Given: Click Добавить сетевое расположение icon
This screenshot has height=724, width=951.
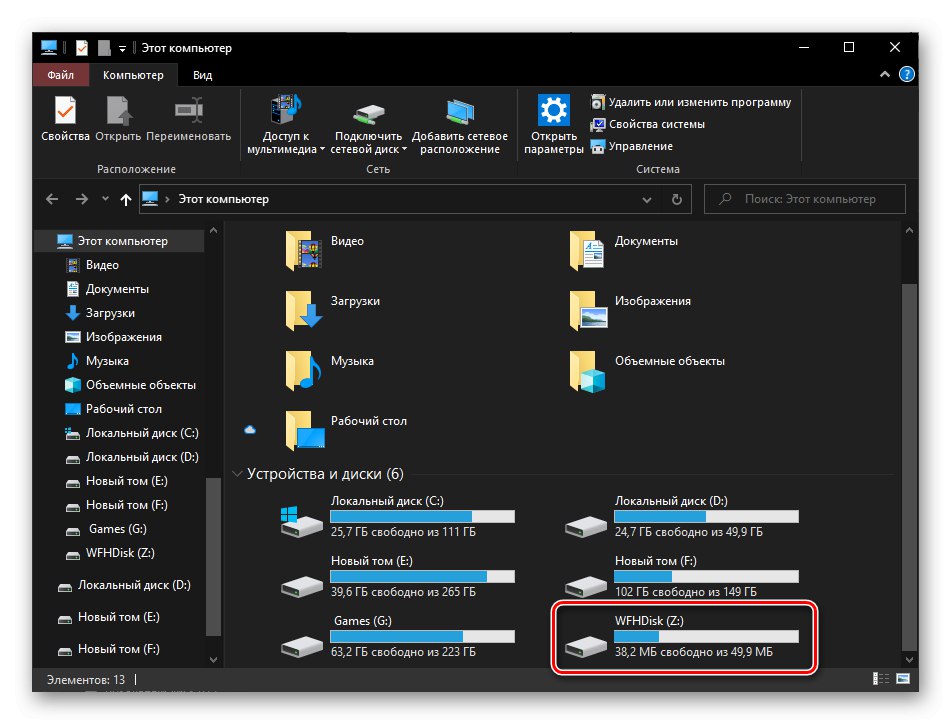Looking at the screenshot, I should pyautogui.click(x=459, y=120).
